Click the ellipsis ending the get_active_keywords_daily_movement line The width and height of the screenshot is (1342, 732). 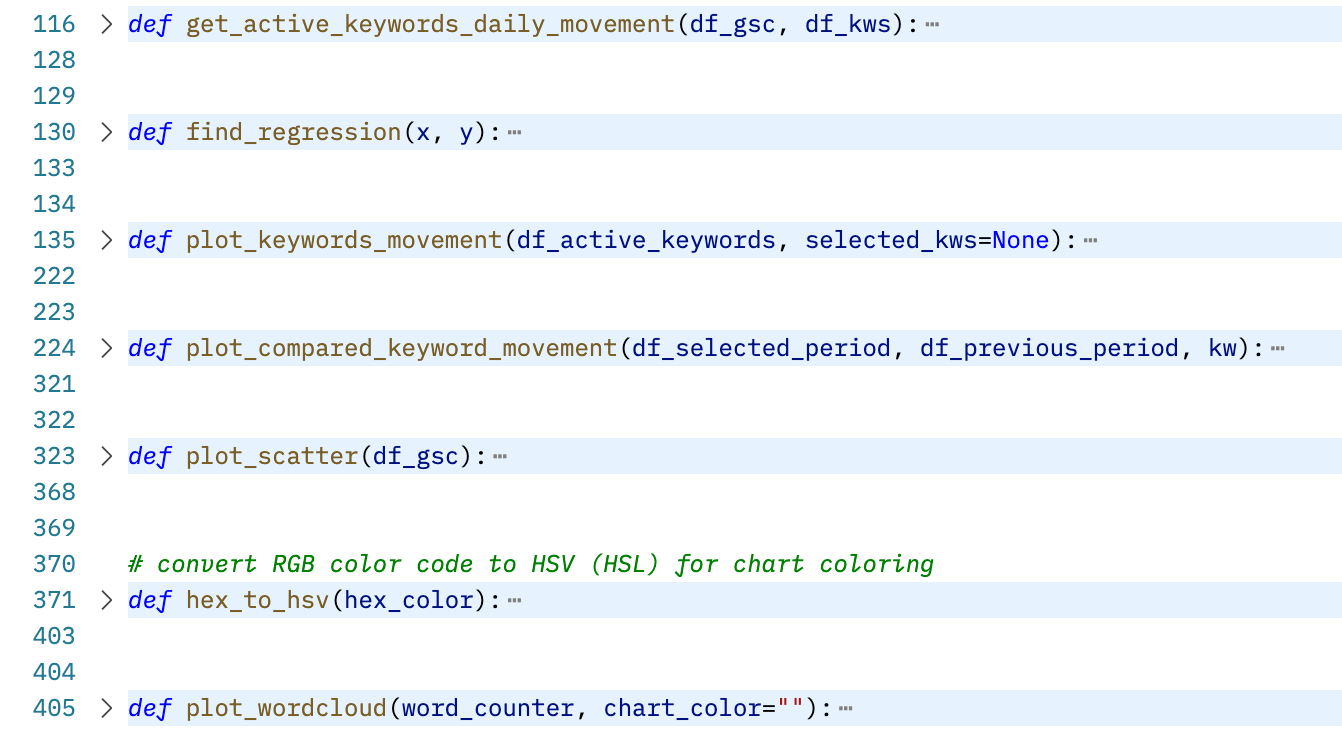pos(932,24)
